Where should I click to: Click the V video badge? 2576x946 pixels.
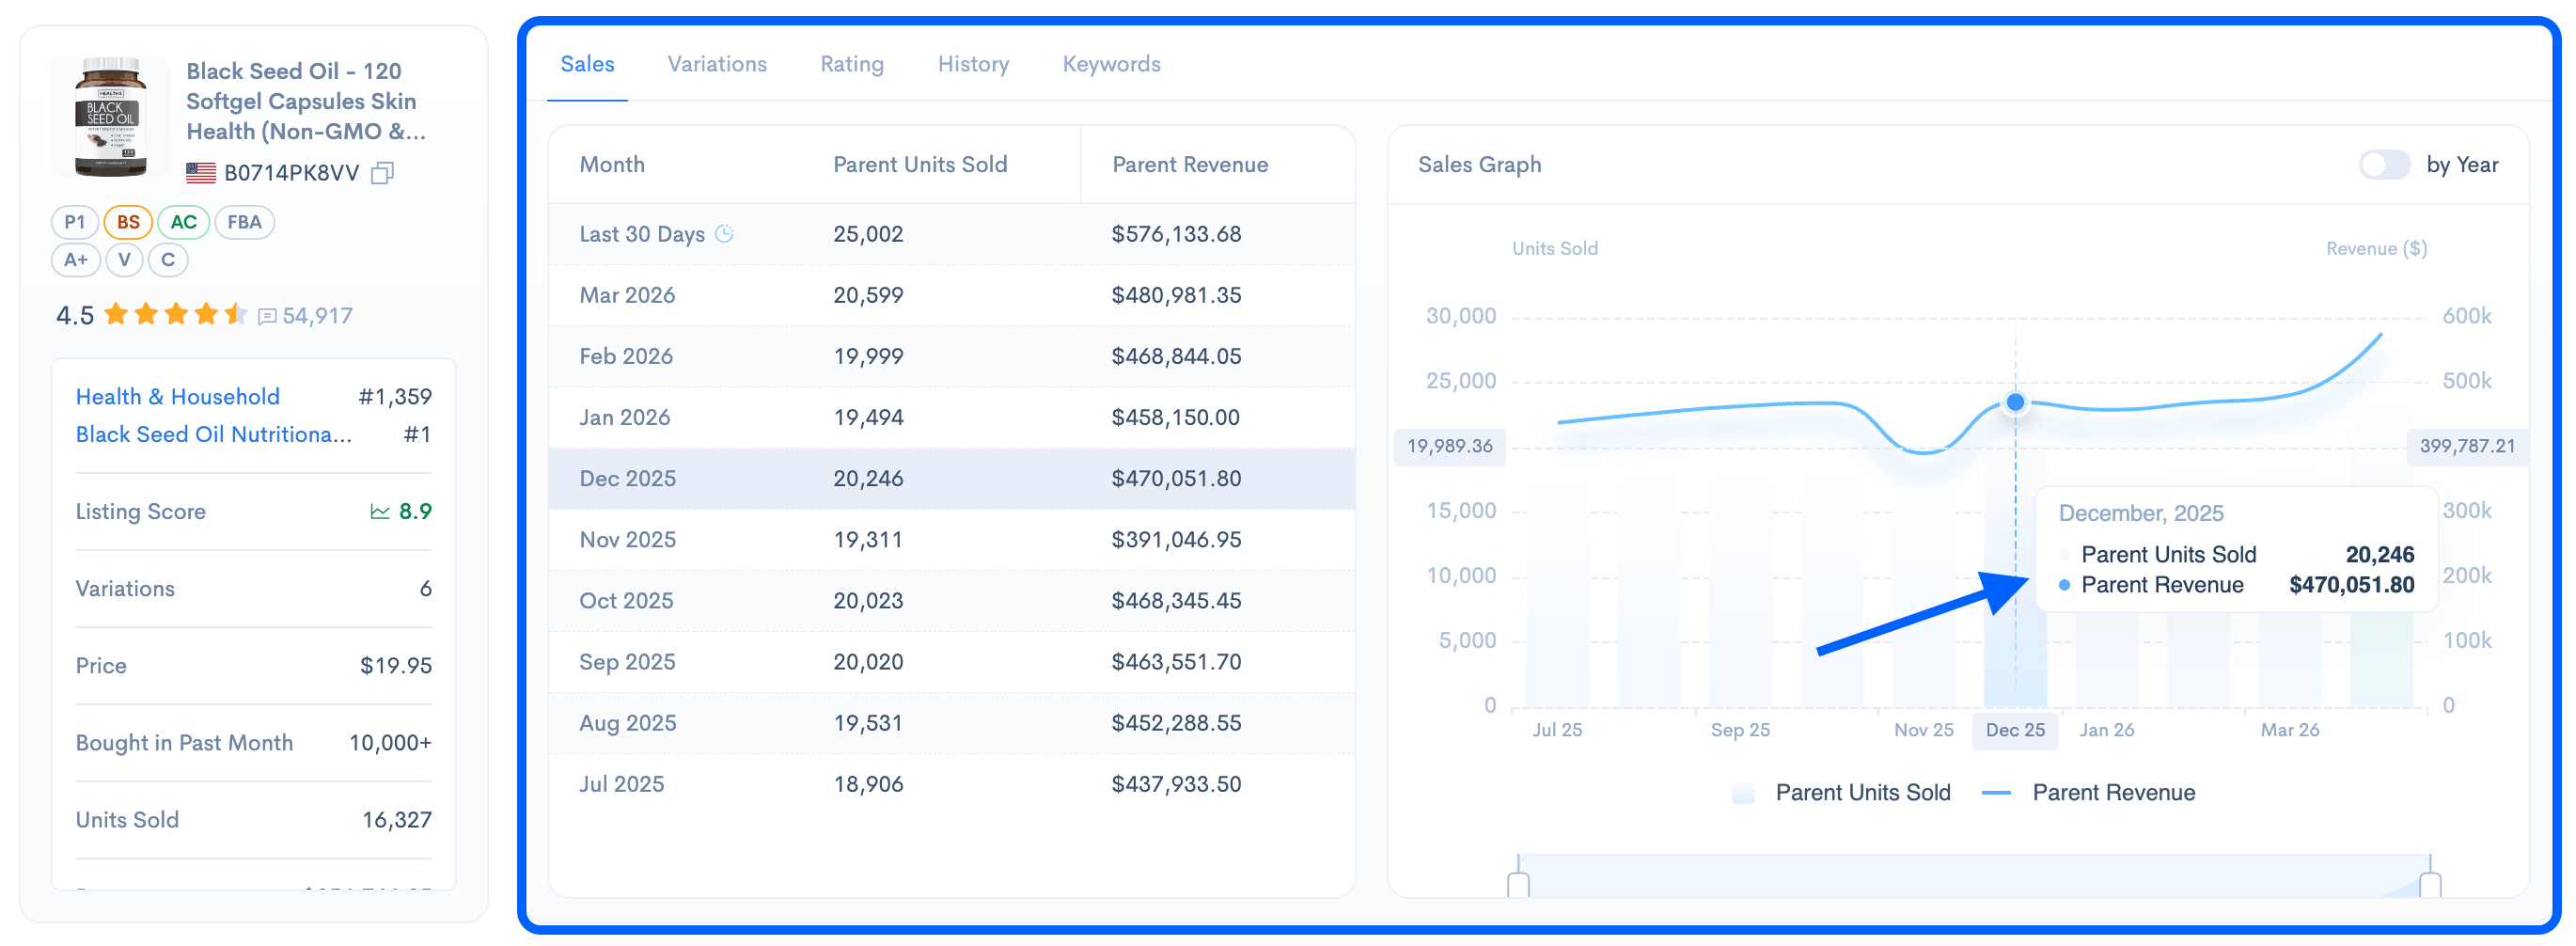[x=124, y=260]
